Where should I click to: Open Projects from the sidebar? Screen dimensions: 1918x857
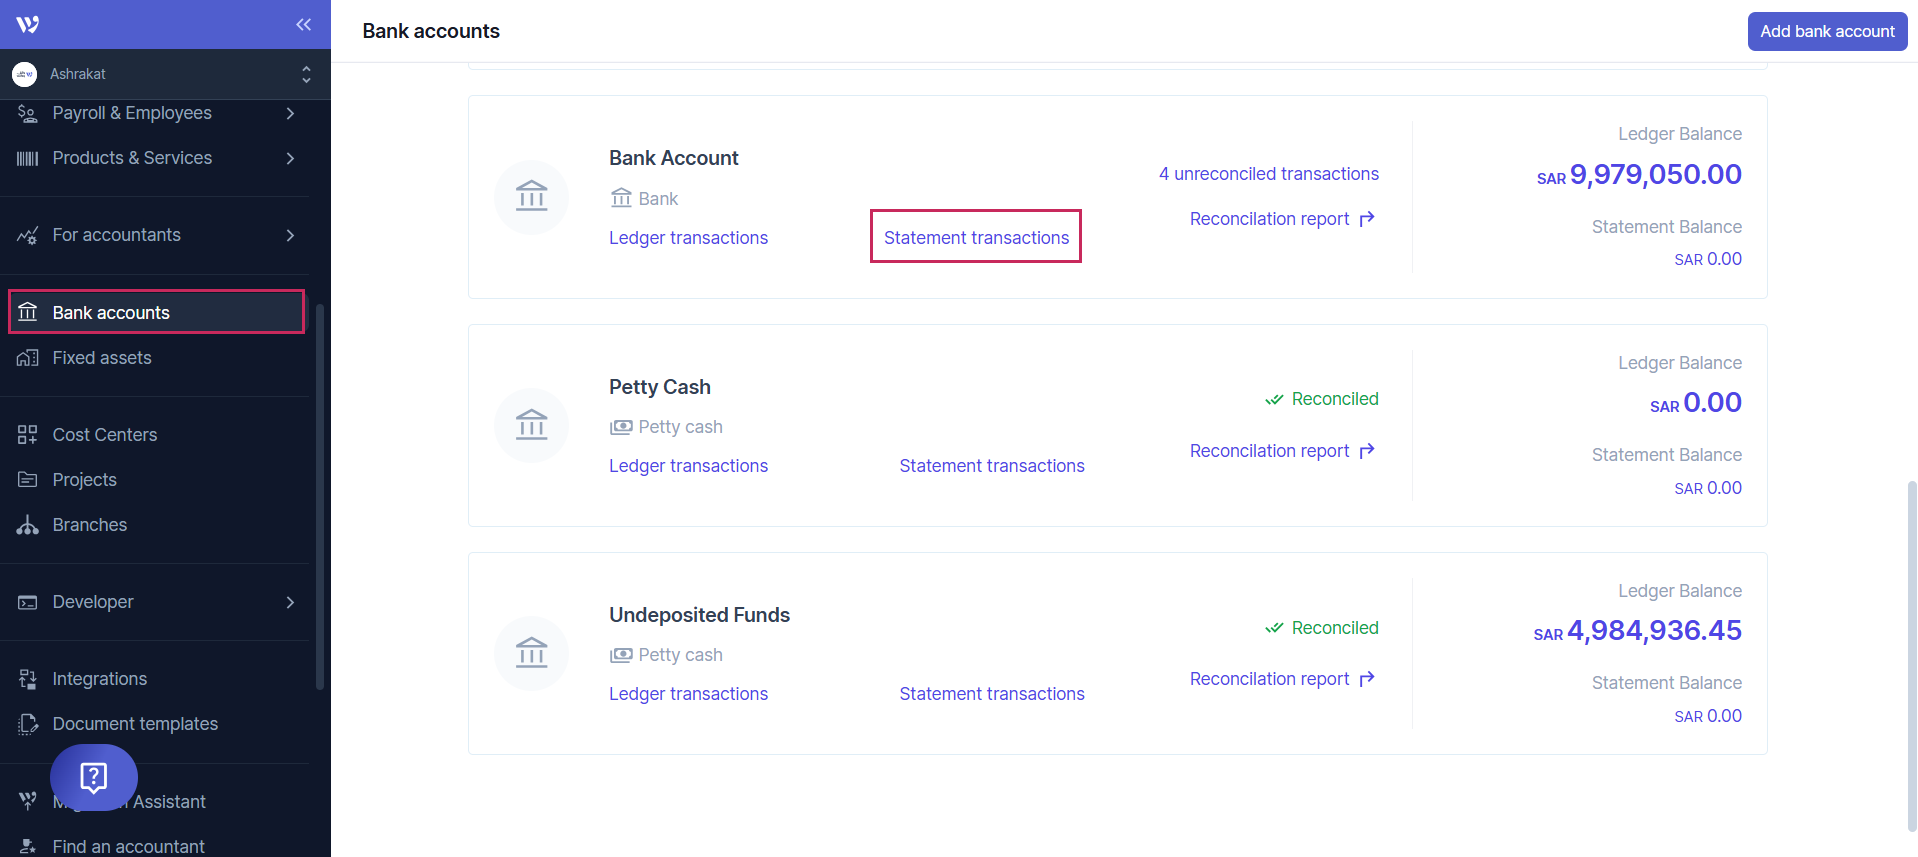tap(85, 480)
